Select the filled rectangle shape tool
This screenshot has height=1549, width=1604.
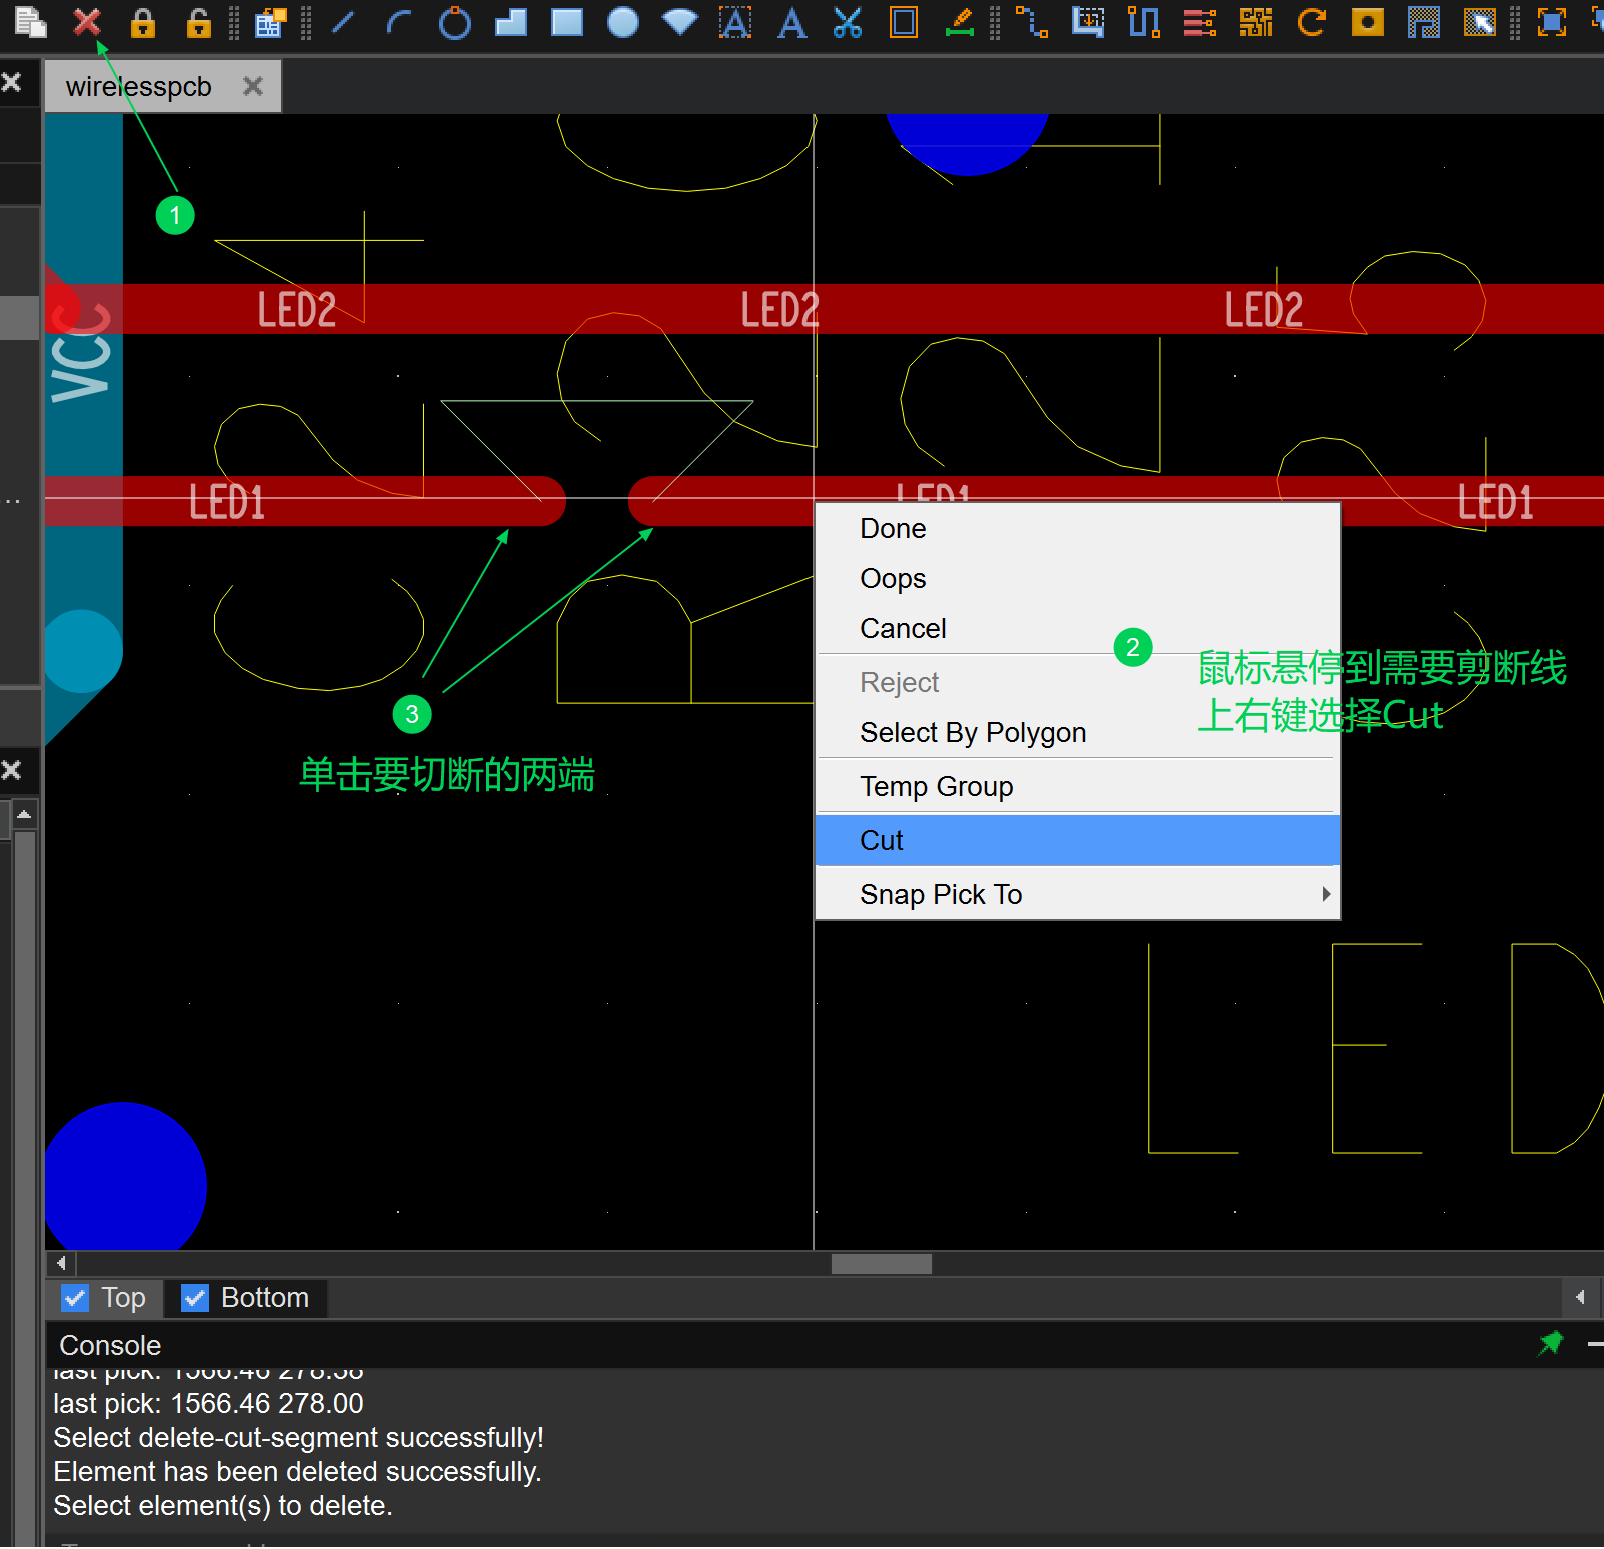pyautogui.click(x=567, y=22)
